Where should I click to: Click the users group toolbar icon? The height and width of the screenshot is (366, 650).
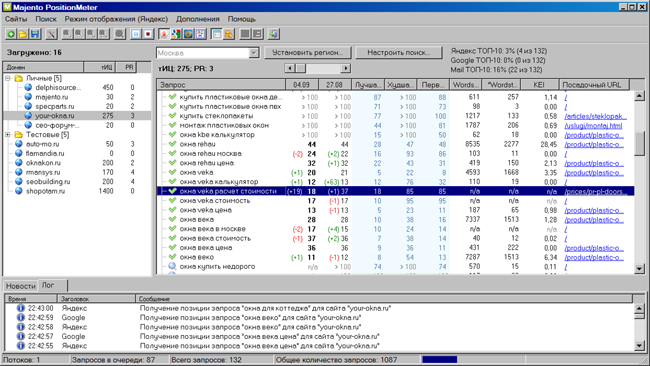(x=228, y=34)
